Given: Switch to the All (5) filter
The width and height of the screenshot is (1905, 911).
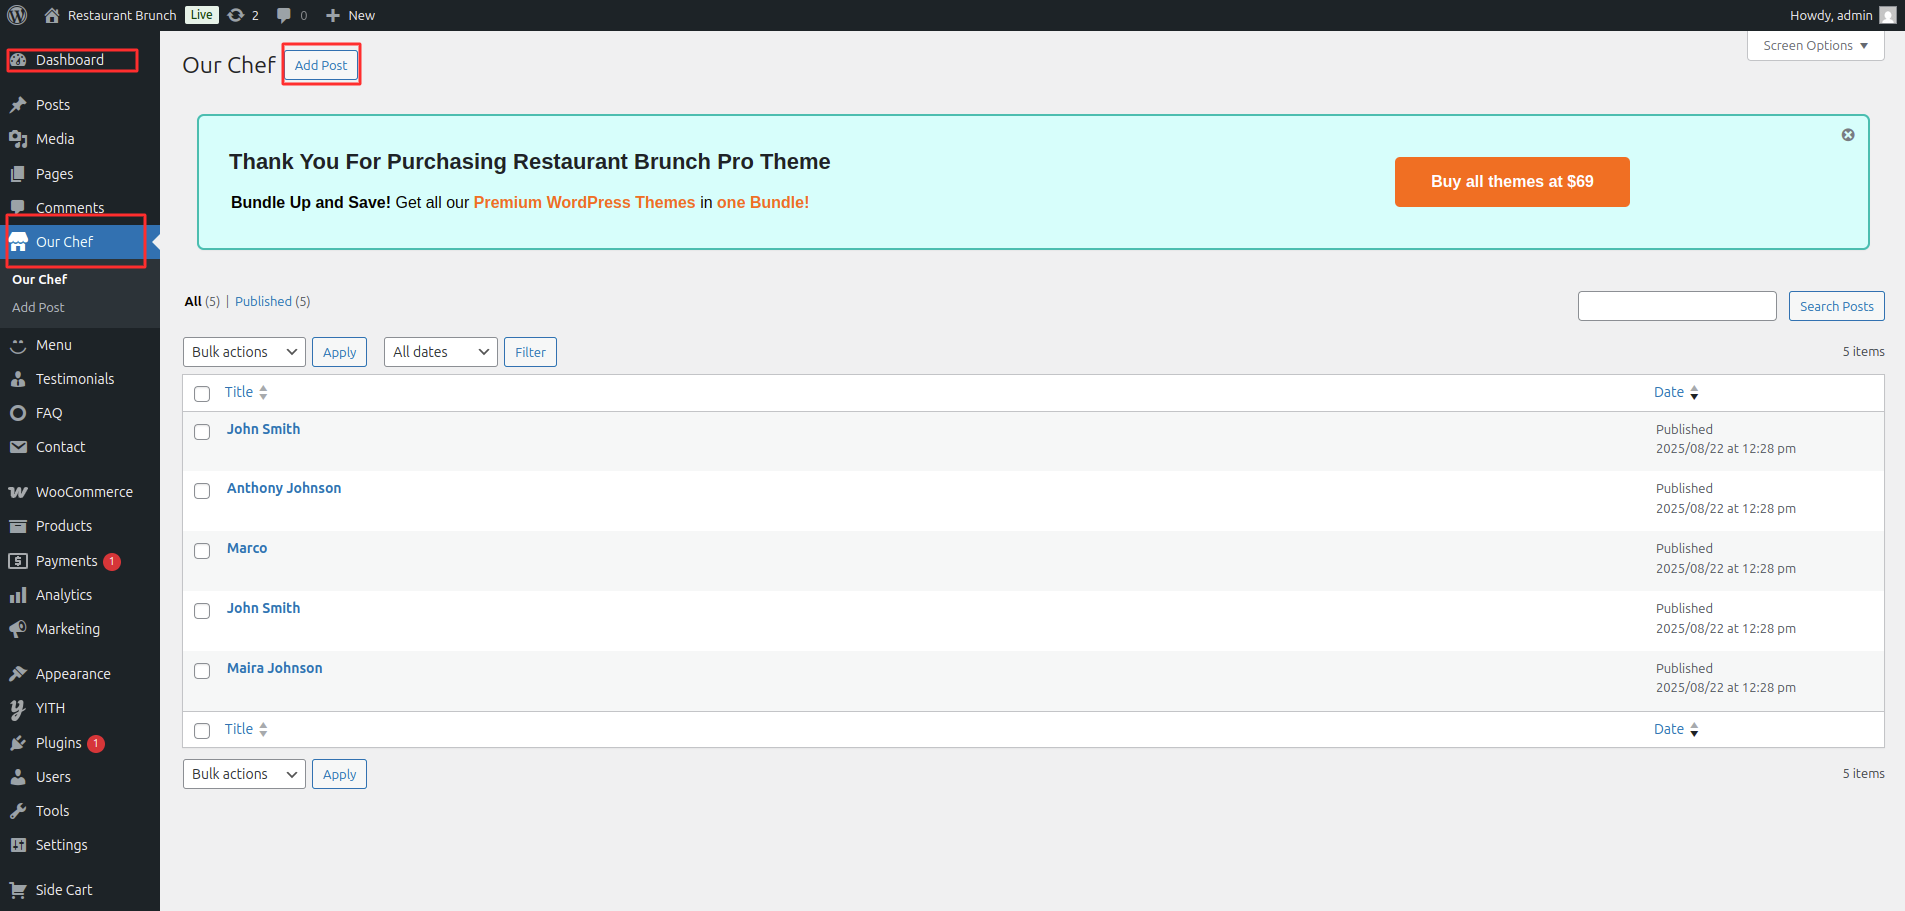Looking at the screenshot, I should 202,301.
